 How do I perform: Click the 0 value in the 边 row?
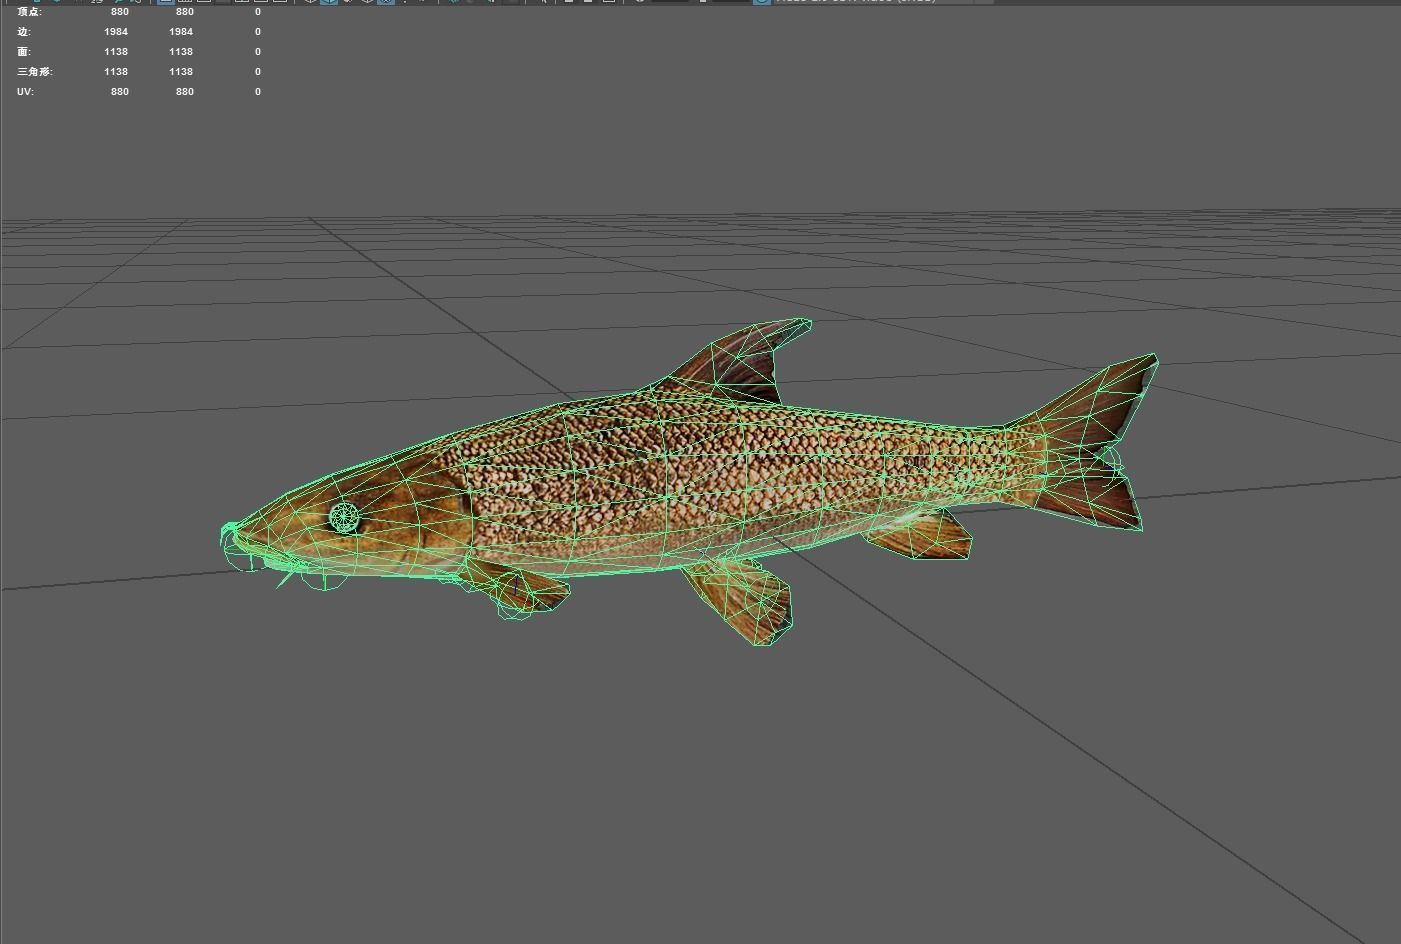(x=258, y=32)
